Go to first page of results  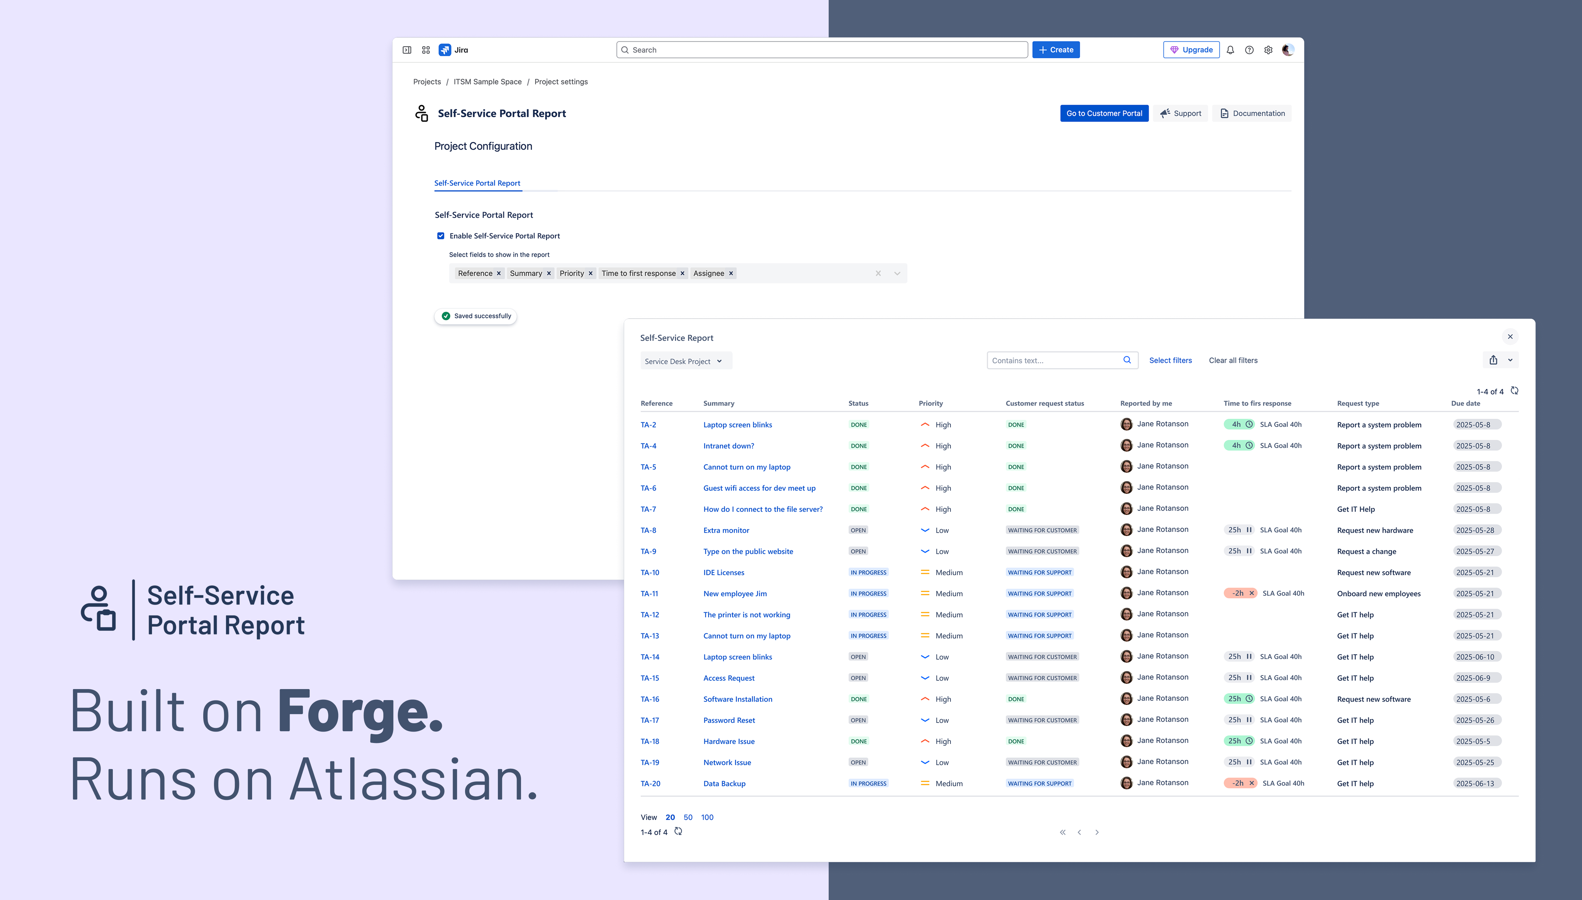click(x=1063, y=832)
